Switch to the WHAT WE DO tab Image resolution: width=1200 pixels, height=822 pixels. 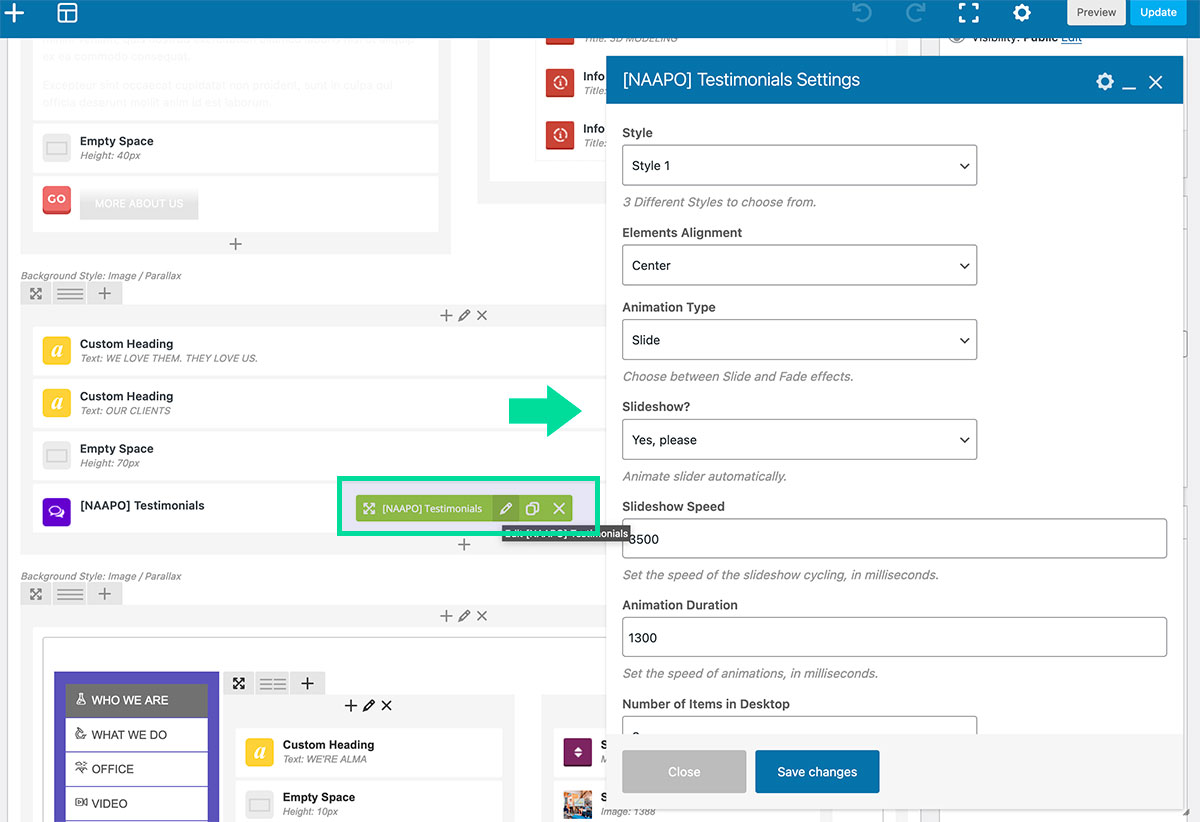click(136, 735)
